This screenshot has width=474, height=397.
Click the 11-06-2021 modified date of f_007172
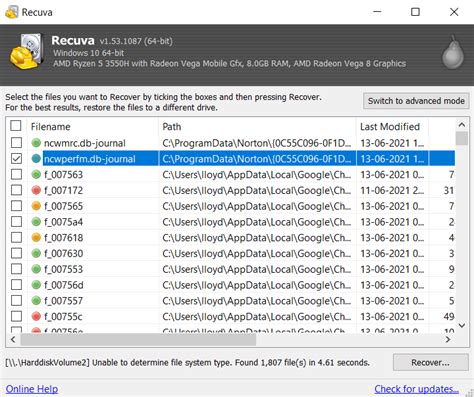pos(392,191)
